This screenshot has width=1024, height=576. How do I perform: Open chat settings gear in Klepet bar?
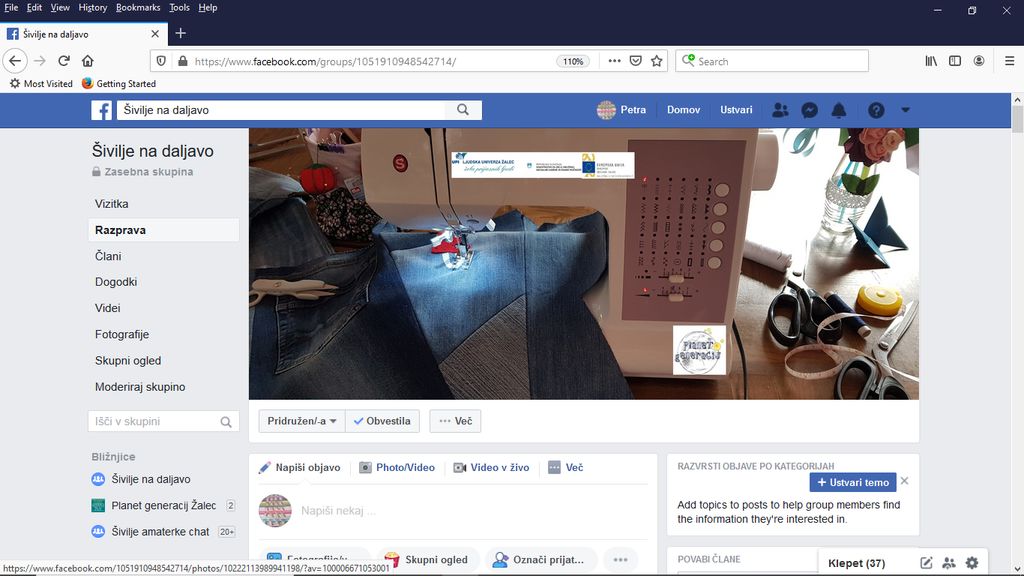click(x=971, y=563)
